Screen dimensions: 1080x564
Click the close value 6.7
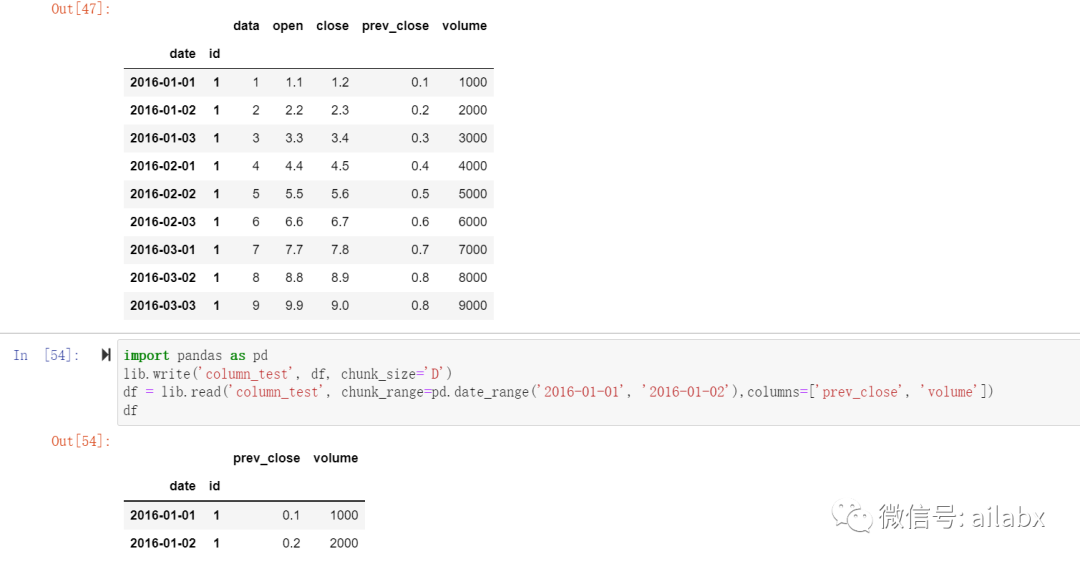pos(340,222)
